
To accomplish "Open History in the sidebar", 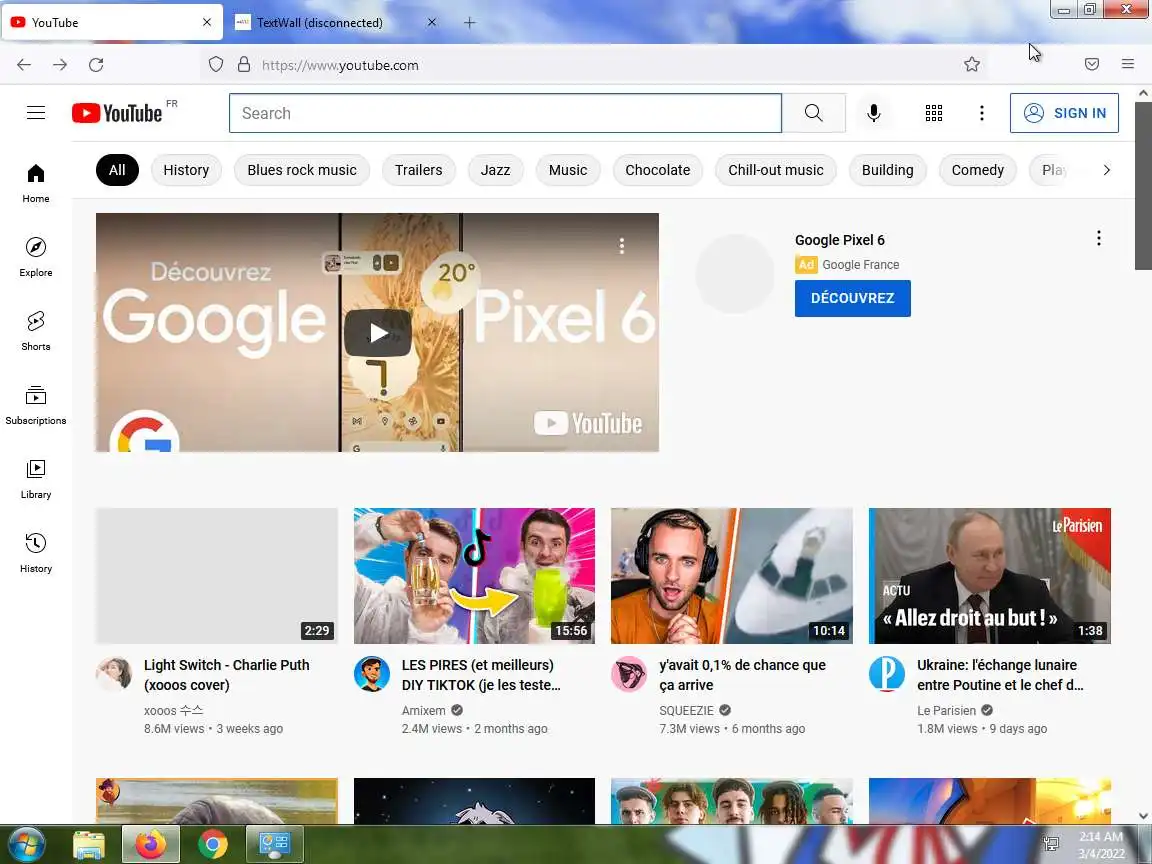I will pos(36,553).
